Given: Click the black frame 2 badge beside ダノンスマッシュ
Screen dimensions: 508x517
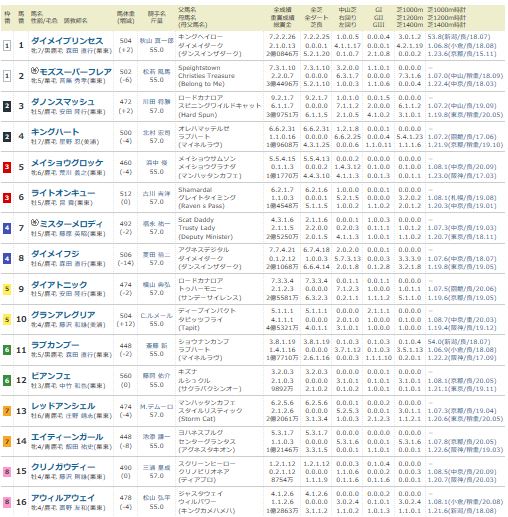Looking at the screenshot, I should point(7,106).
